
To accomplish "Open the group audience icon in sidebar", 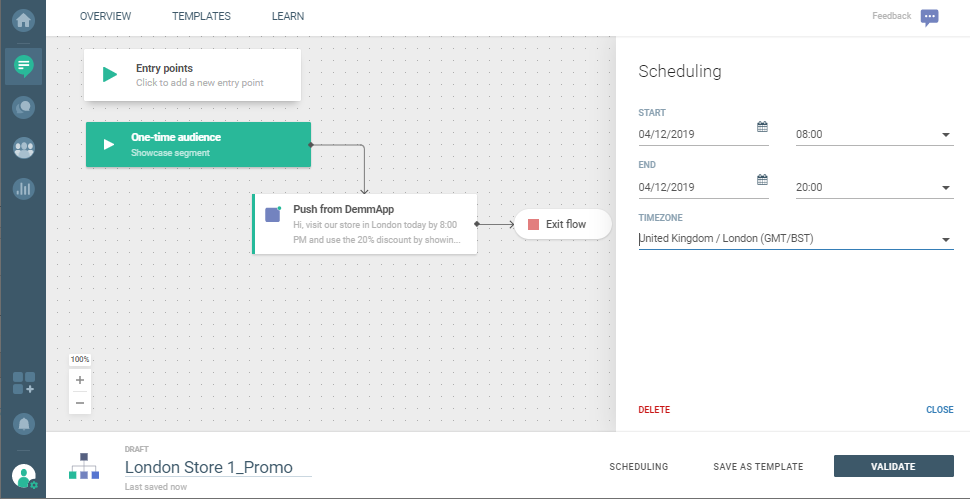I will click(23, 148).
